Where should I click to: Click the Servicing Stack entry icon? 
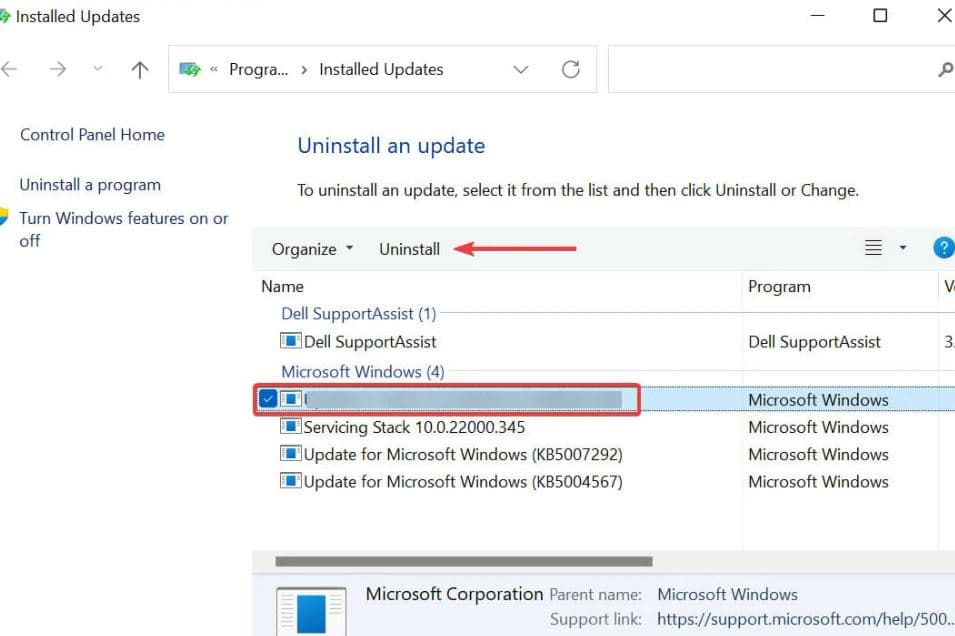291,426
